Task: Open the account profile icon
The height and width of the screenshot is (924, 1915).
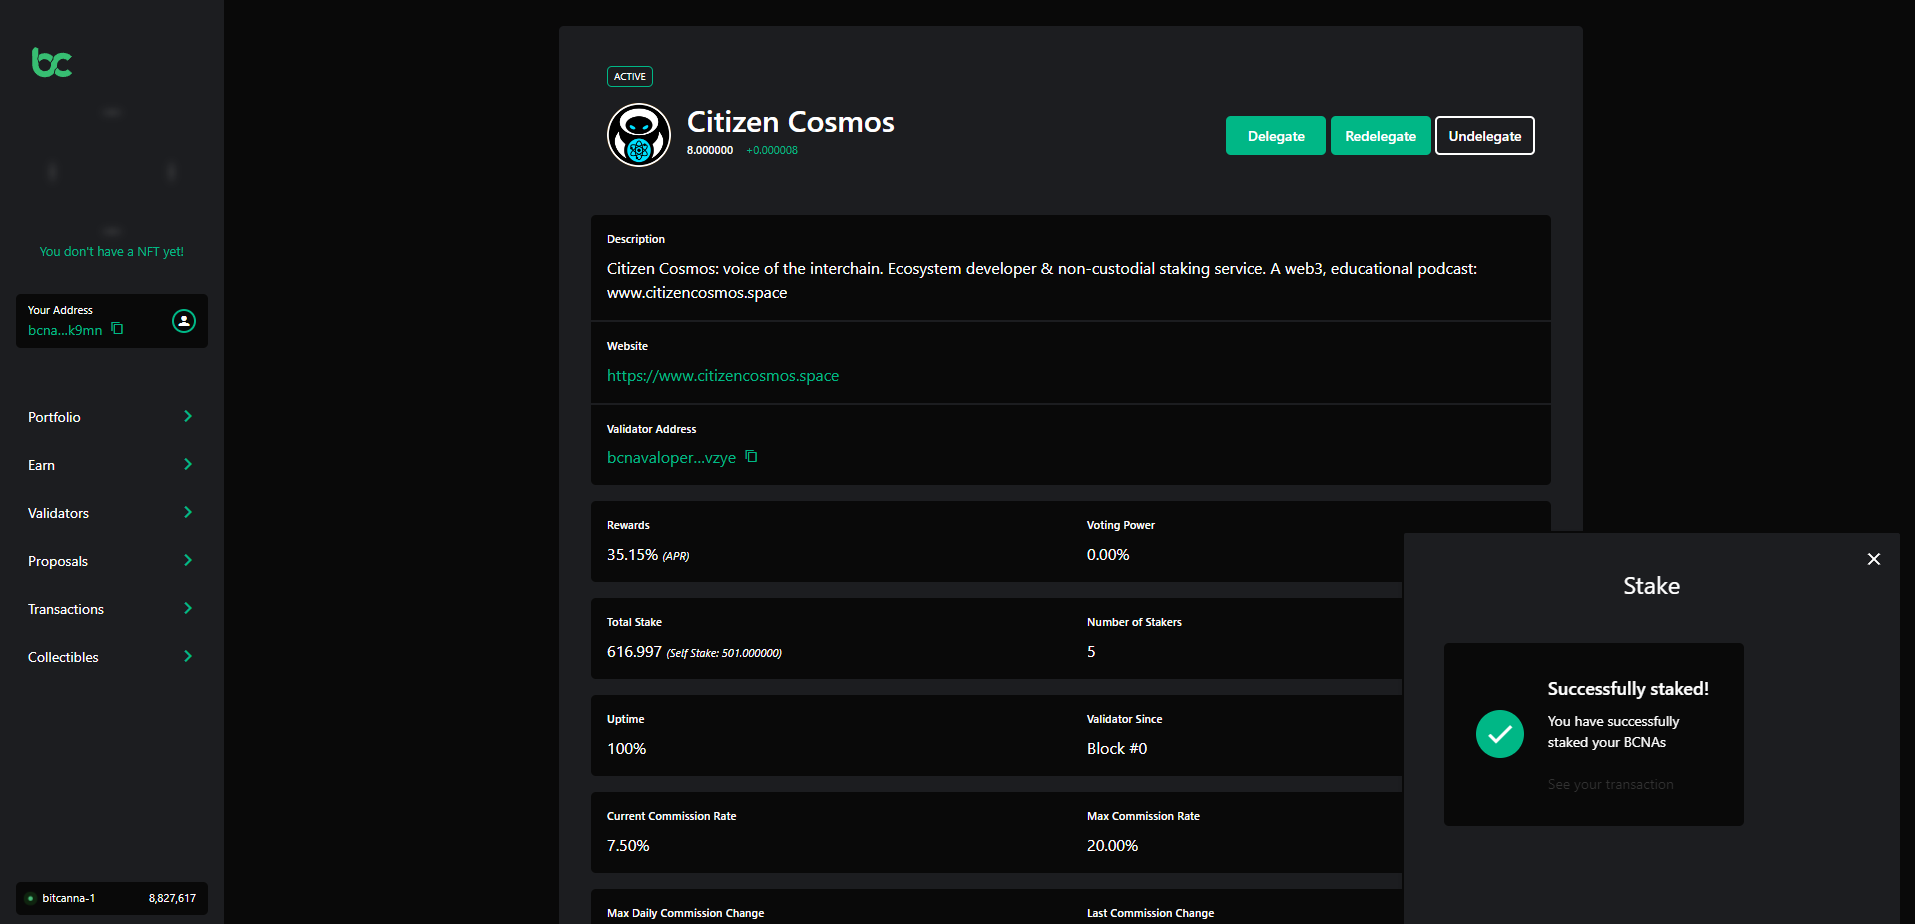Action: pos(184,321)
